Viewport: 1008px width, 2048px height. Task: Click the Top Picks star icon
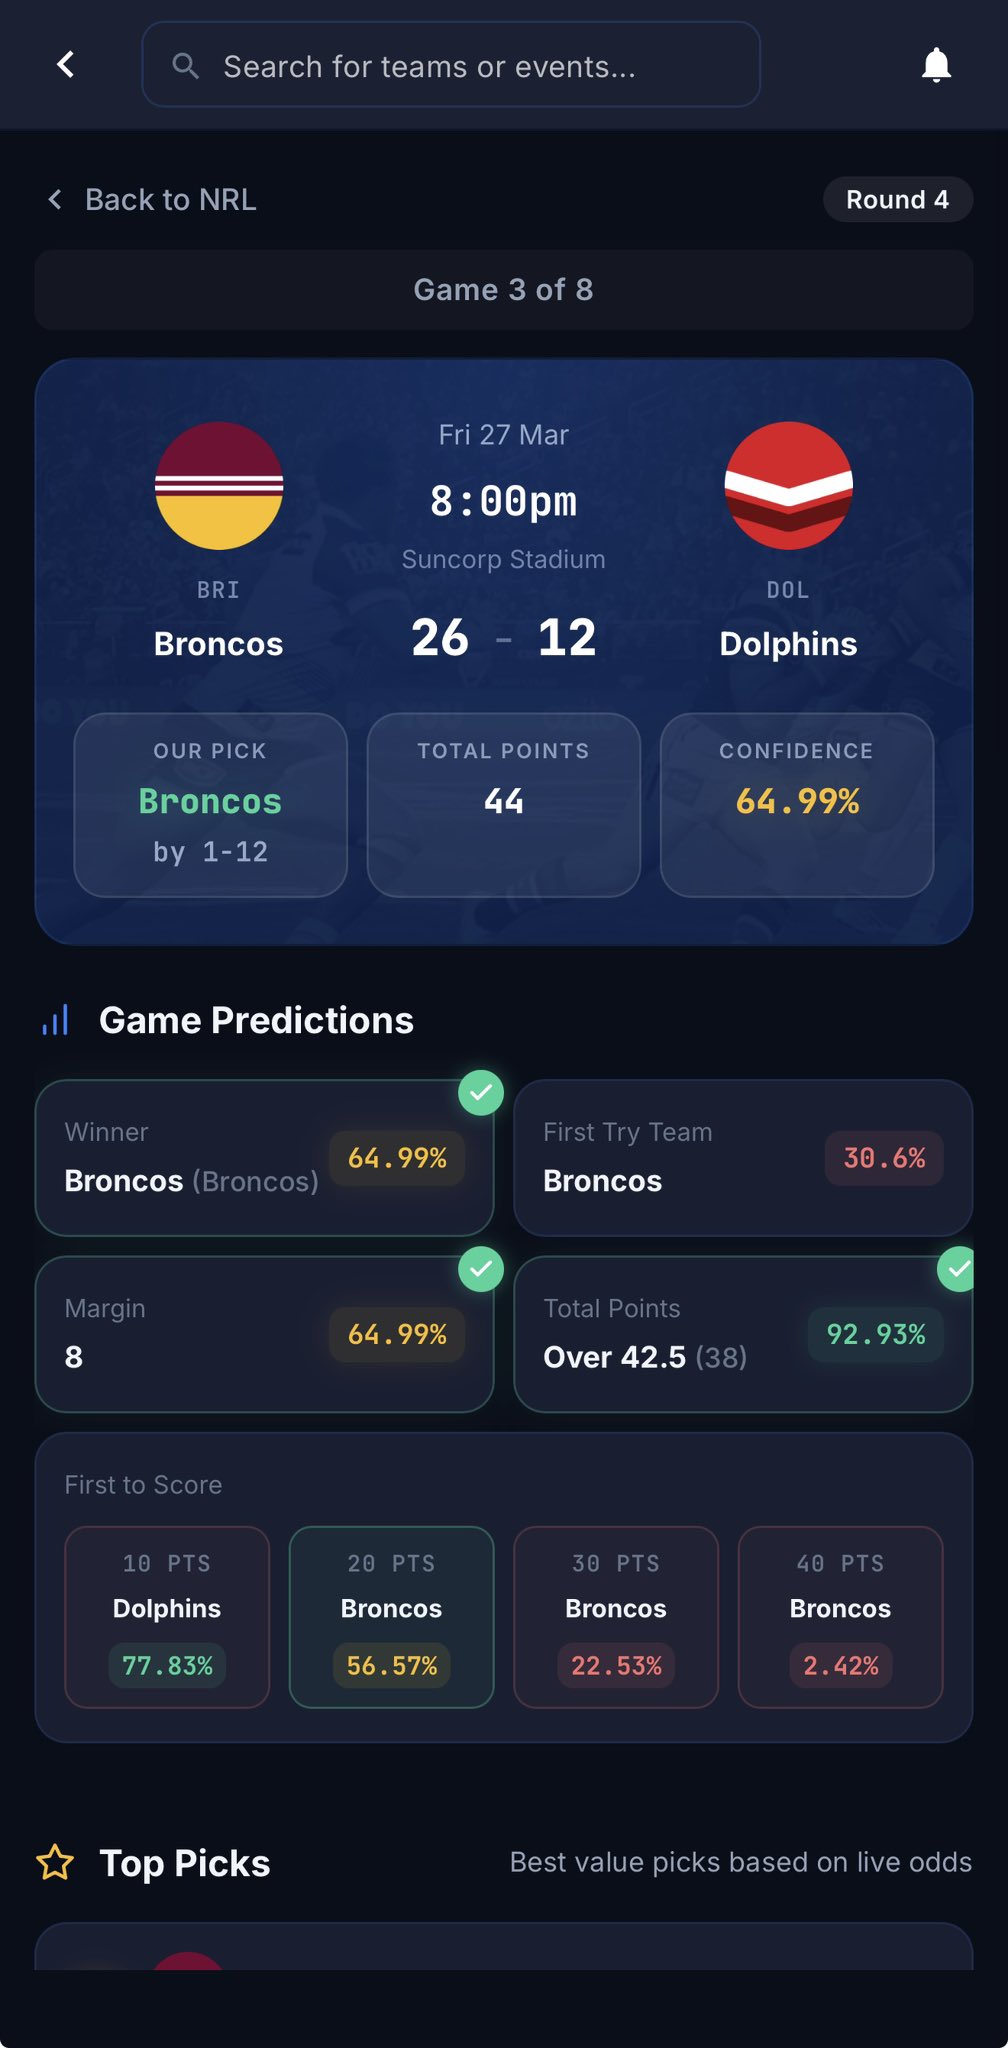pyautogui.click(x=55, y=1862)
